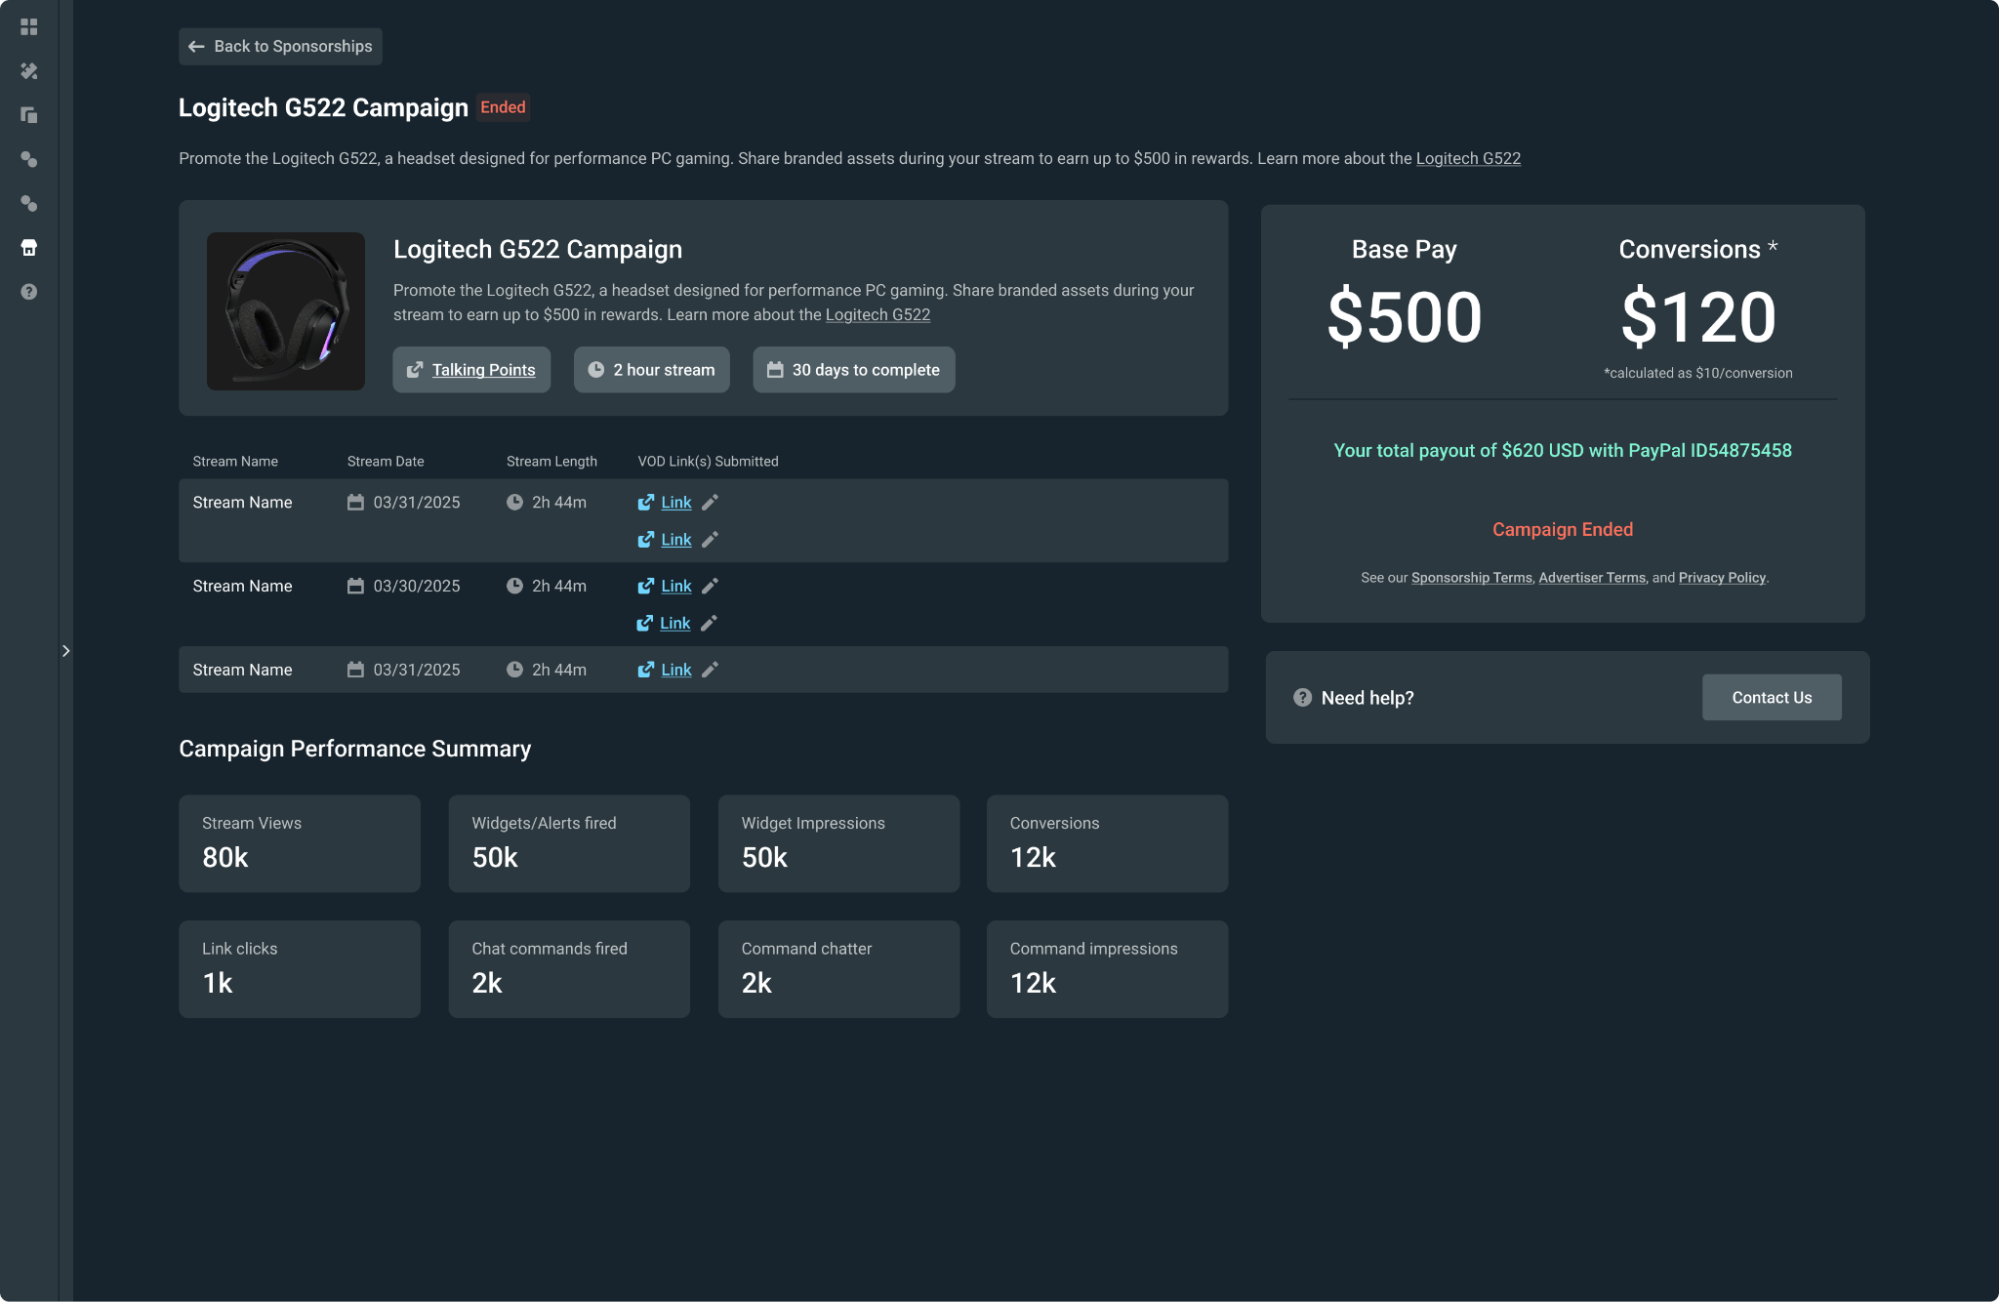
Task: Click the two-circles icon just above the store icon
Action: click(x=29, y=203)
